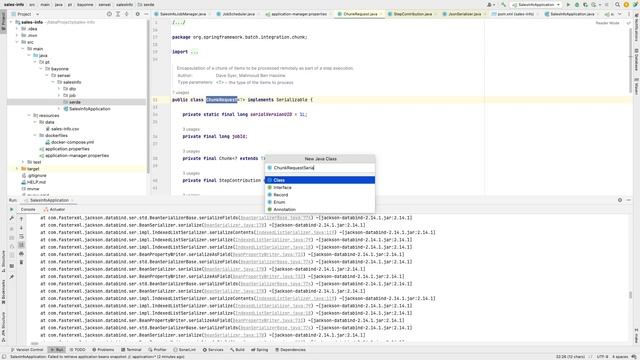The height and width of the screenshot is (360, 640).
Task: Switch to JobScheduler.java tab
Action: click(x=238, y=14)
